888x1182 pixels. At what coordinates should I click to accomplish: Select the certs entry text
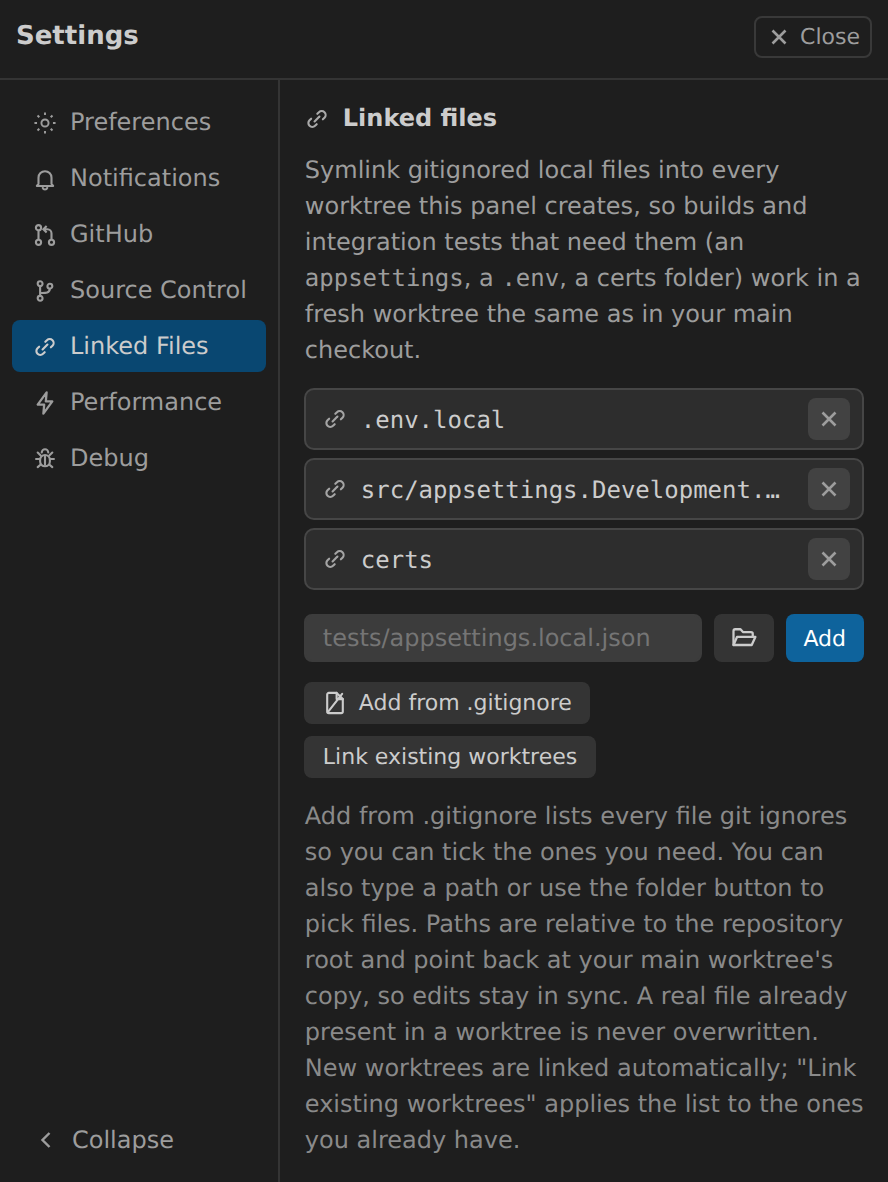coord(397,560)
